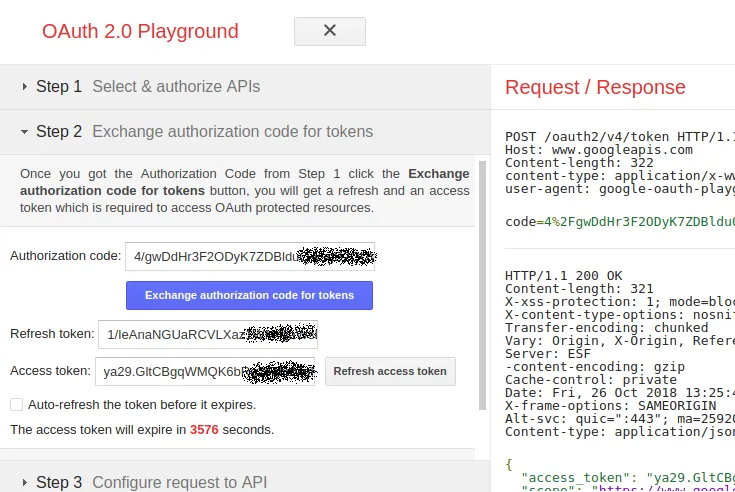Focus the Refresh token field

click(x=208, y=334)
